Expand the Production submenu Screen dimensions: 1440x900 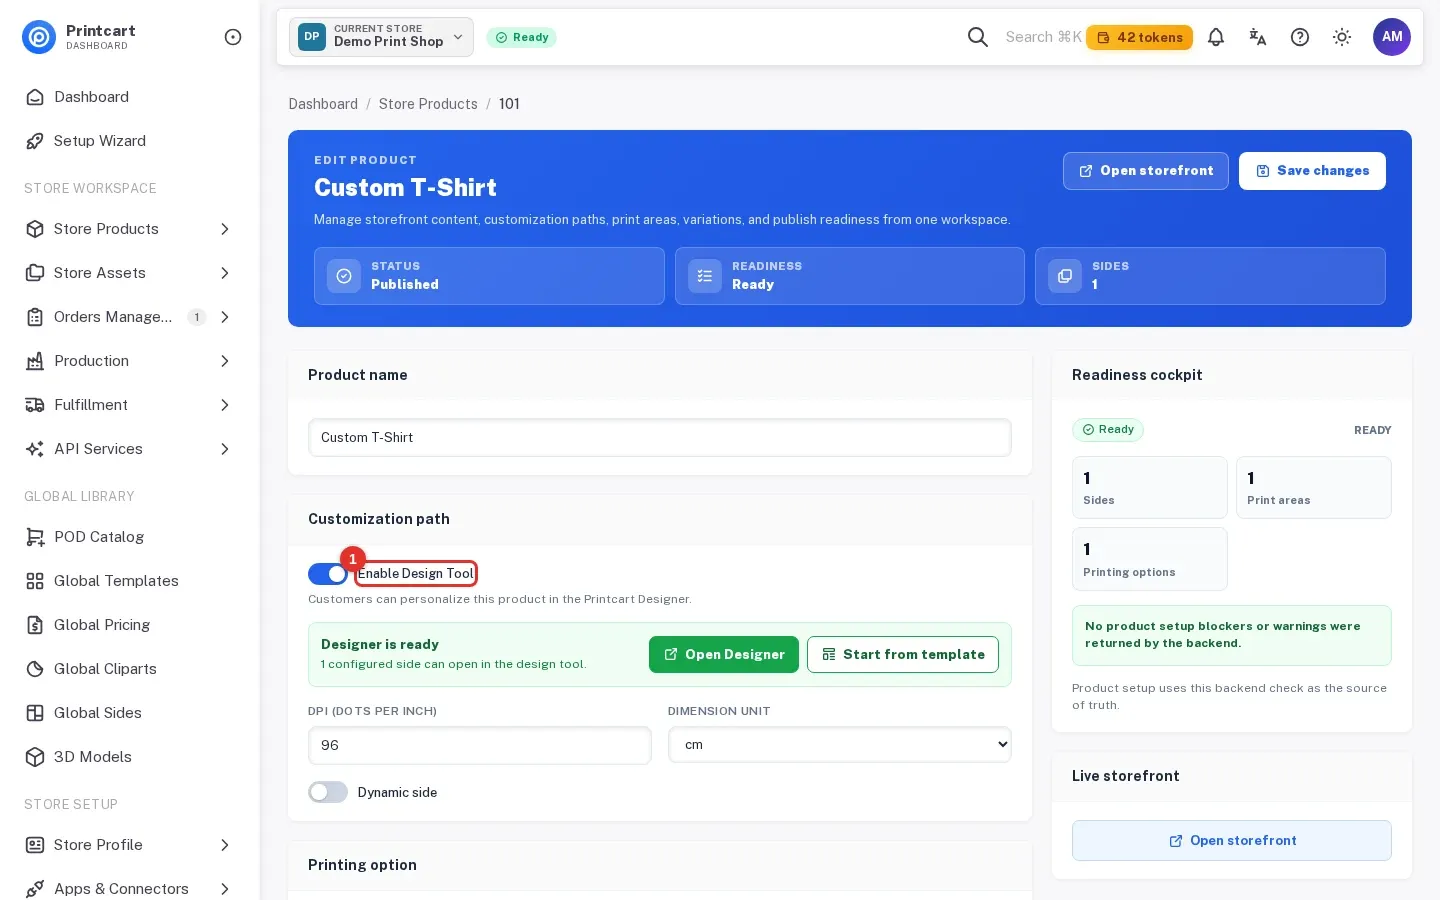click(x=225, y=361)
